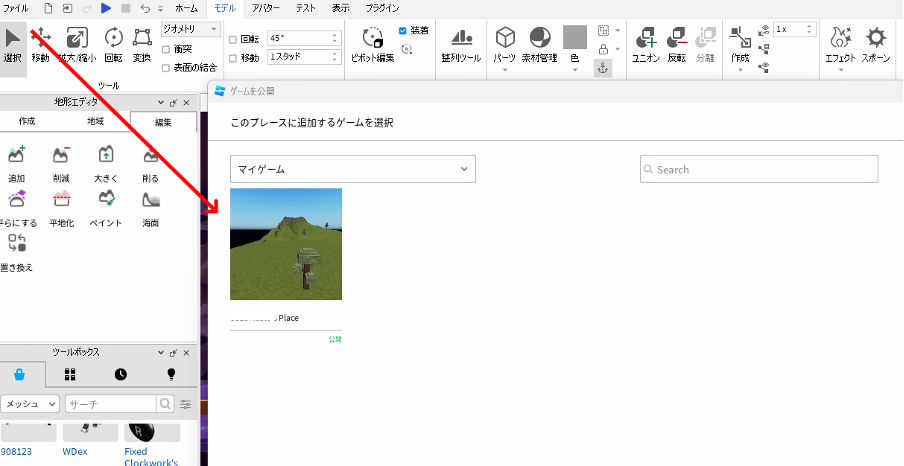The width and height of the screenshot is (904, 466).
Task: Toggle the Anchor icon in the ribbon
Action: pos(603,67)
